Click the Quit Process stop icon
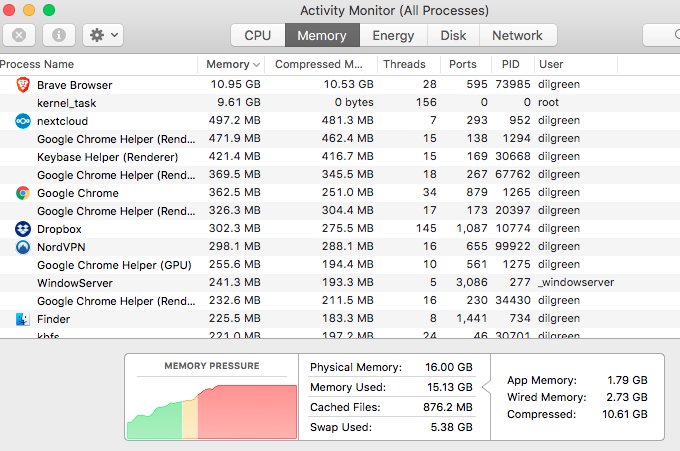The image size is (680, 451). pyautogui.click(x=19, y=35)
